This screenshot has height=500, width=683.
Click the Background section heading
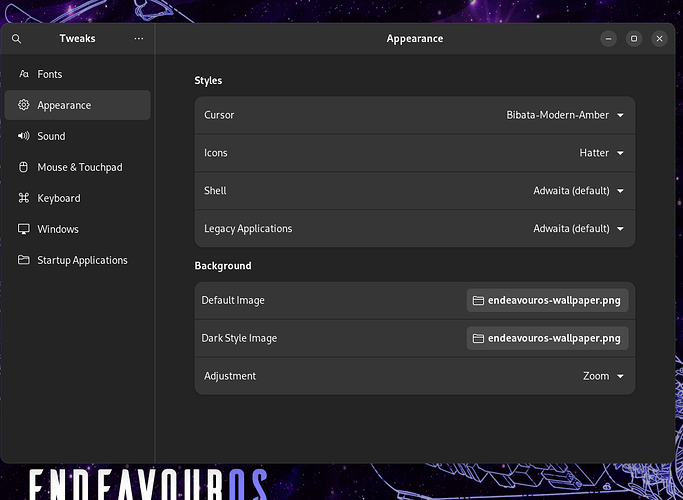tap(223, 266)
